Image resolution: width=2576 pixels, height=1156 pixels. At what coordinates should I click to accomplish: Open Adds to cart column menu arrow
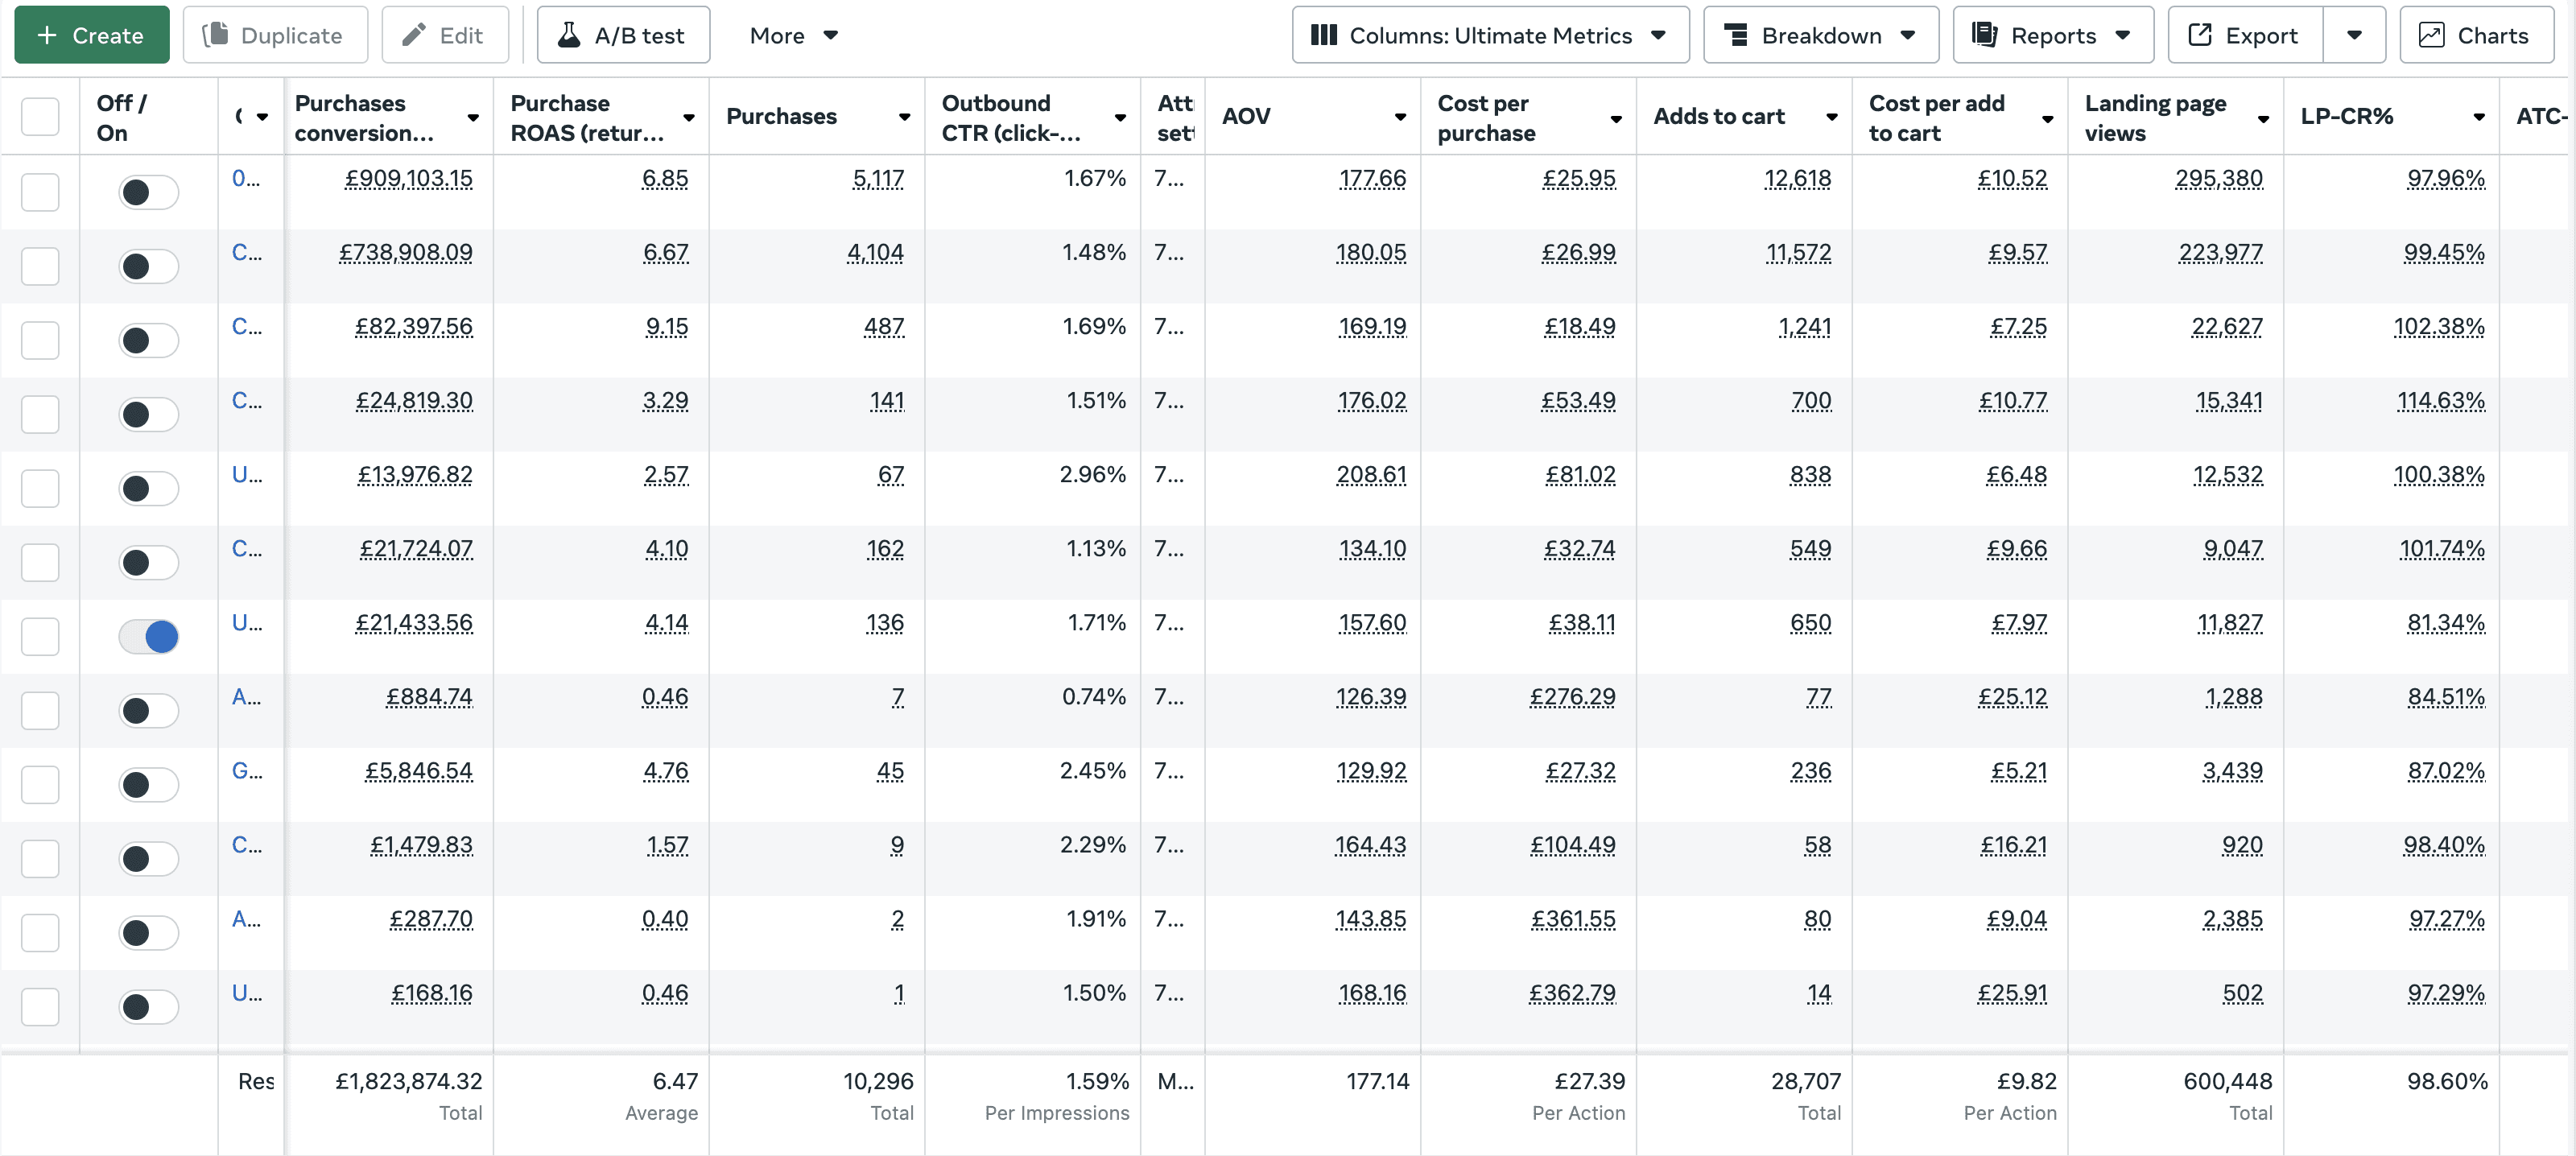(1832, 118)
